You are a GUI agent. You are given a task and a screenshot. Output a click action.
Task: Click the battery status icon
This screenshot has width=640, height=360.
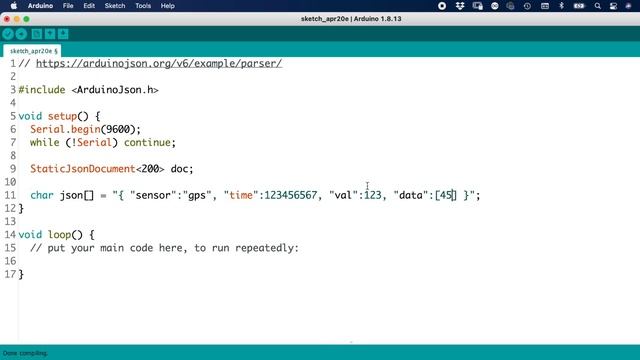[579, 6]
